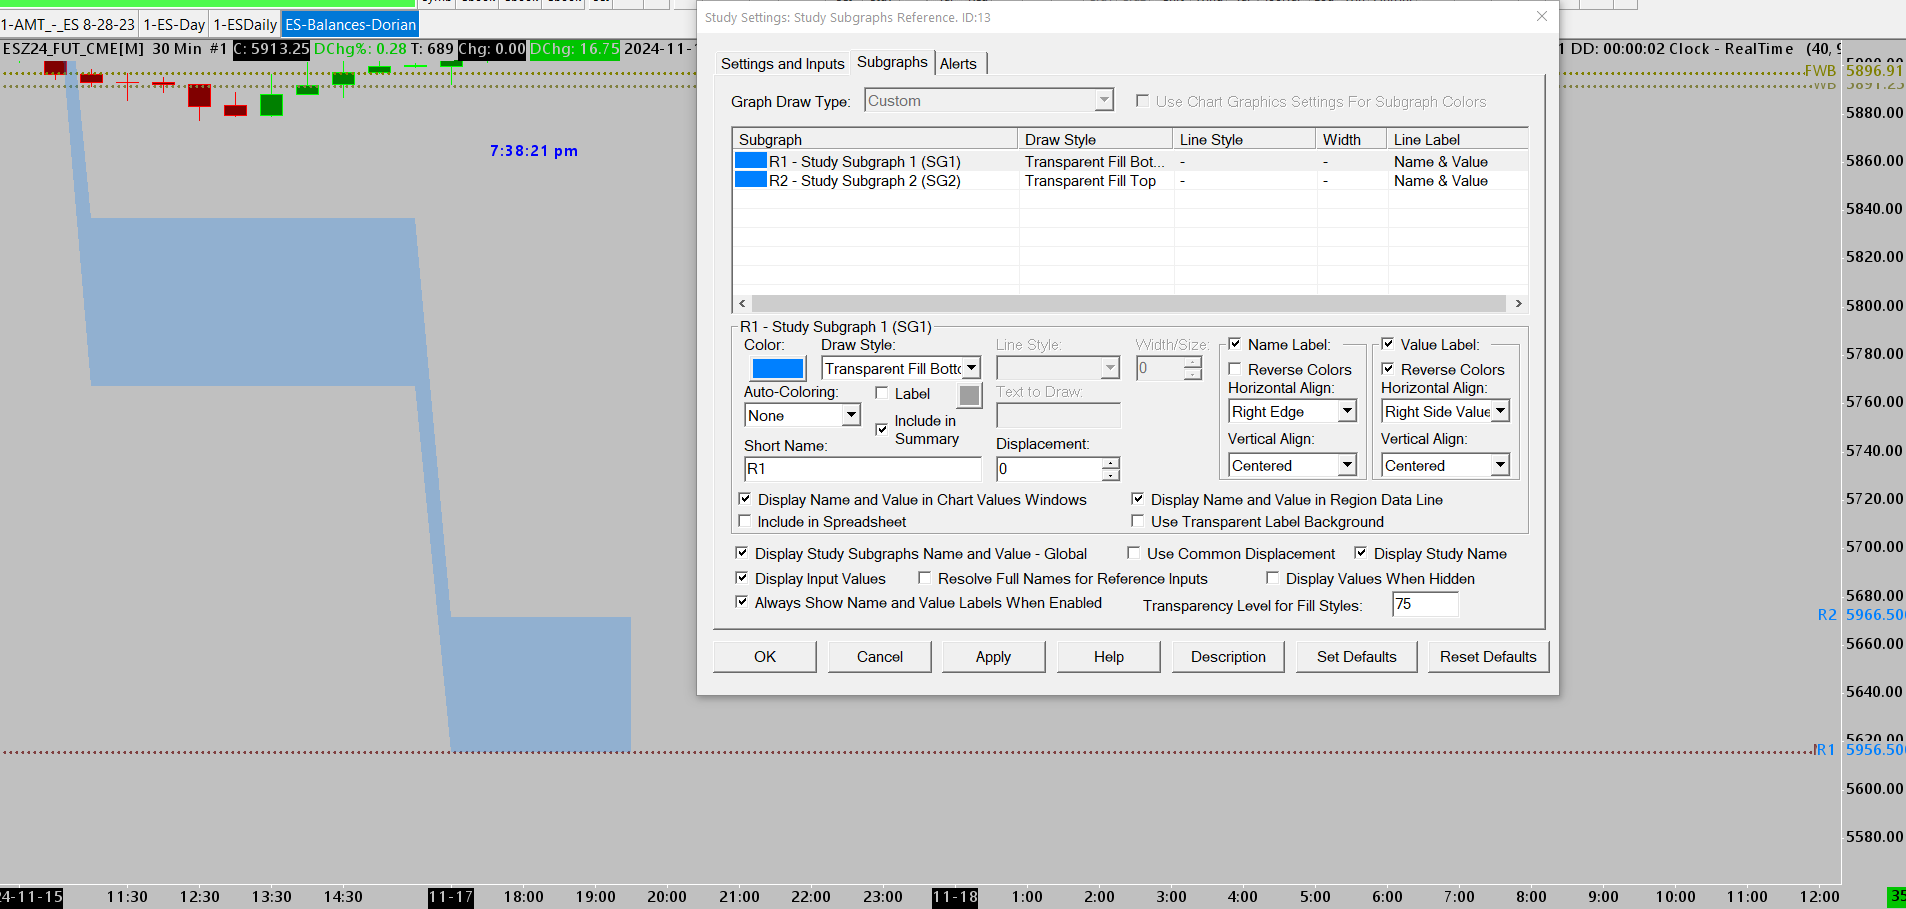Enable Include in Spreadsheet checkbox
Viewport: 1906px width, 909px height.
click(744, 521)
